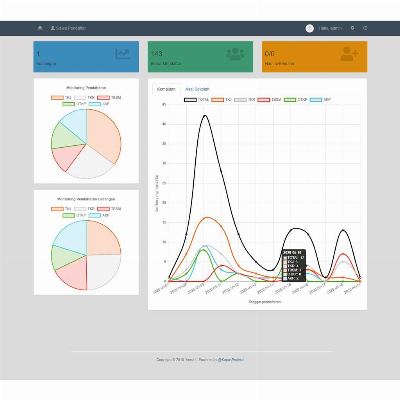Viewport: 400px width, 400px height.
Task: Toggle the orange legend item in line chart
Action: pos(222,99)
